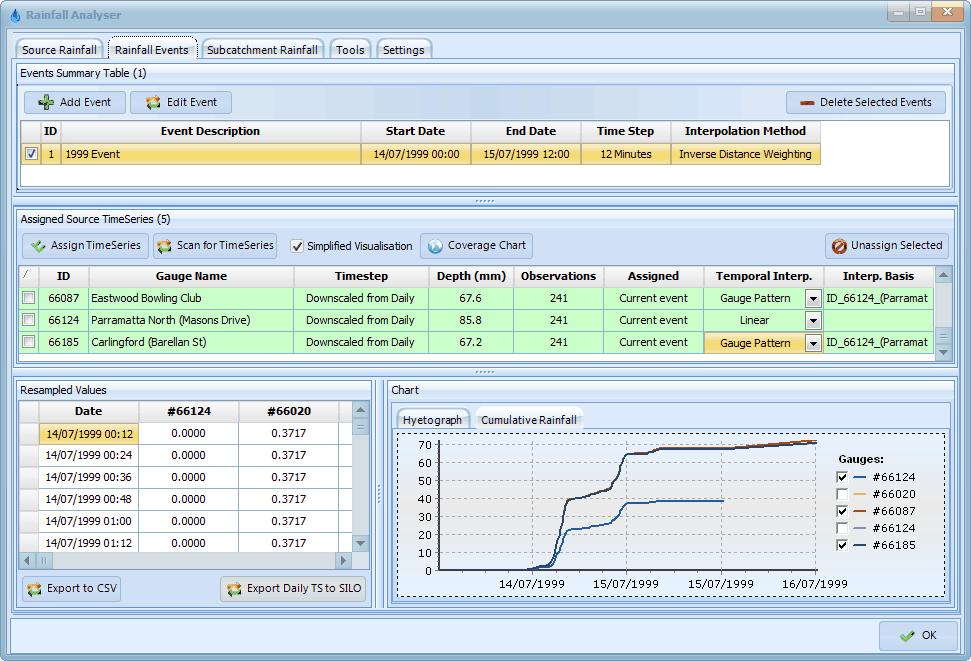
Task: Expand Temporal Interp. dropdown for Carlingford row
Action: point(813,343)
